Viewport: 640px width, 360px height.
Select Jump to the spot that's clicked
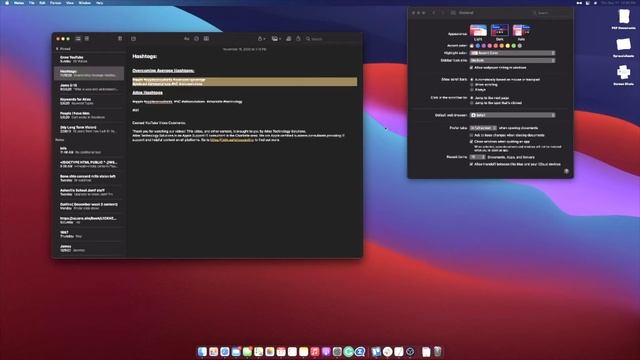(472, 103)
